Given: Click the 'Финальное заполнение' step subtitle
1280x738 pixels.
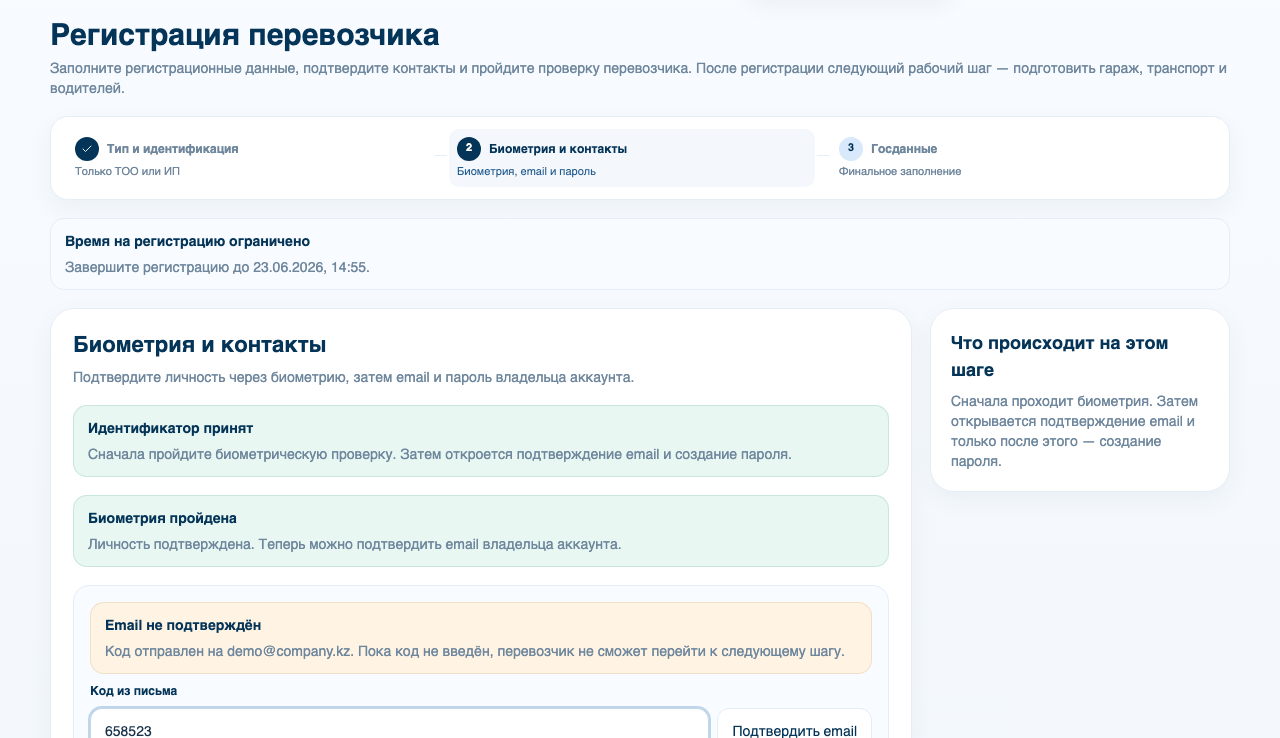Looking at the screenshot, I should tap(900, 171).
